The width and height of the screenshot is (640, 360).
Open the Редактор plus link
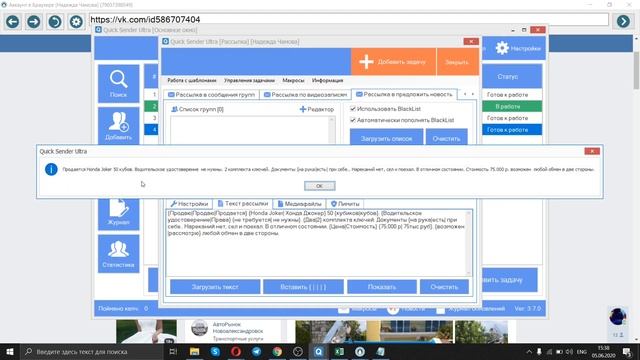(x=317, y=109)
